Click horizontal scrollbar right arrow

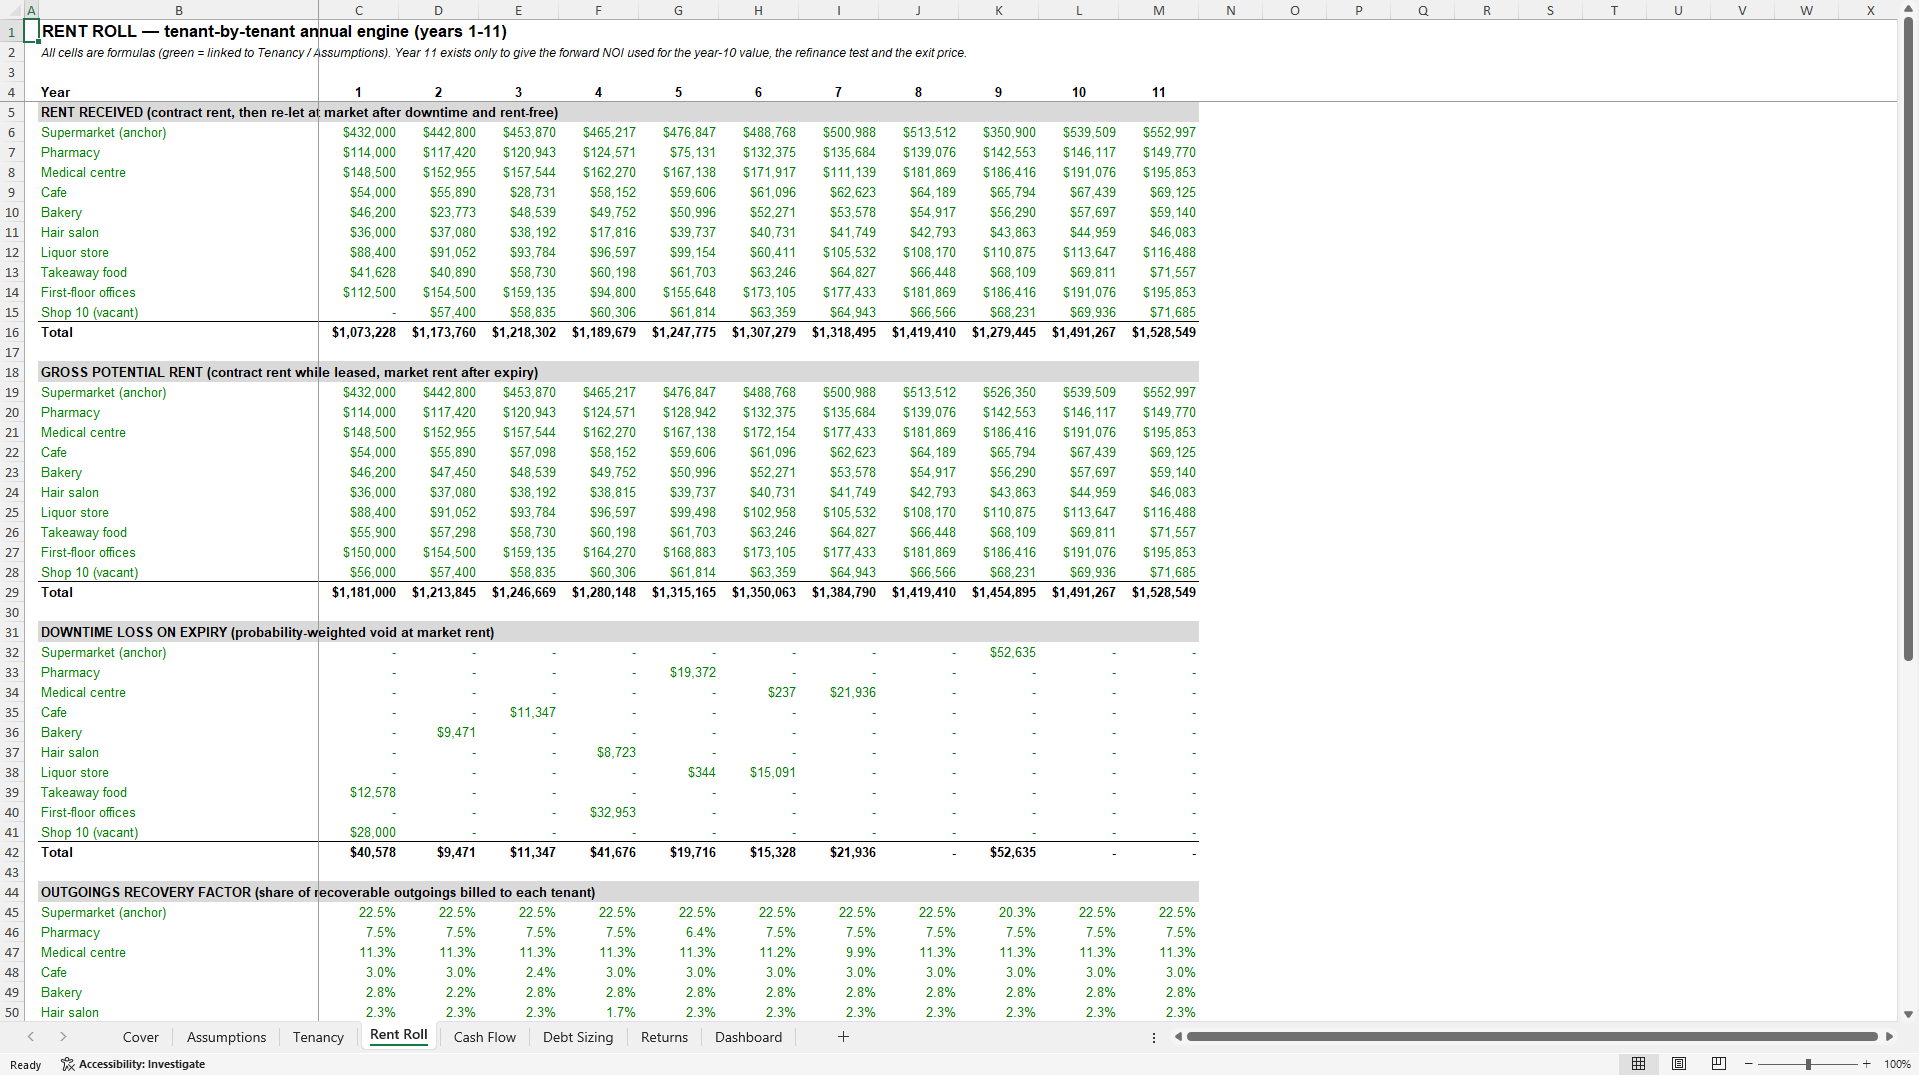(x=1889, y=1037)
